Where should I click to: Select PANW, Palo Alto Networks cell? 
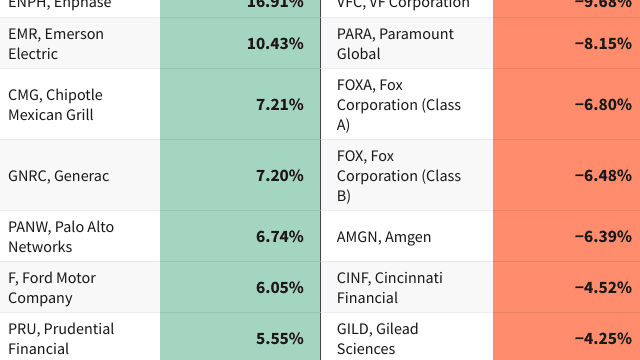[x=80, y=236]
